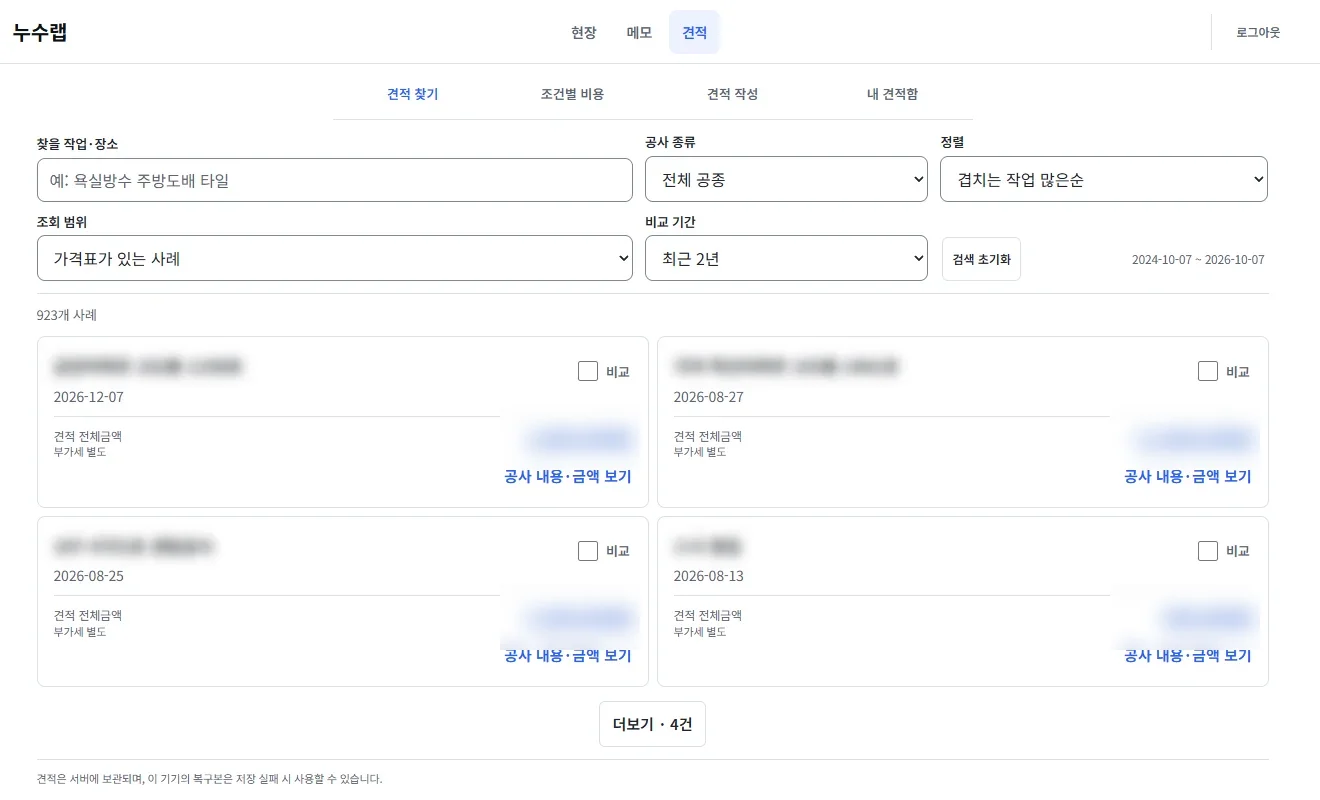This screenshot has height=800, width=1320.
Task: Open the 공사 종류 dropdown showing 전체 공종
Action: click(786, 179)
